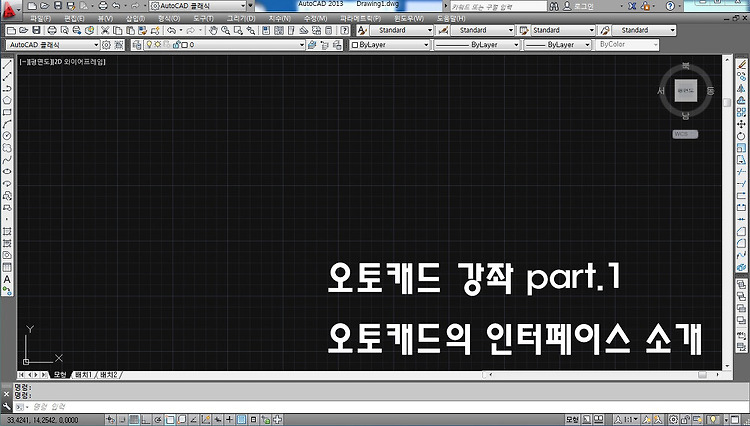Toggle Grid Display in status bar
Screen dimensions: 750x426
[x=134, y=420]
